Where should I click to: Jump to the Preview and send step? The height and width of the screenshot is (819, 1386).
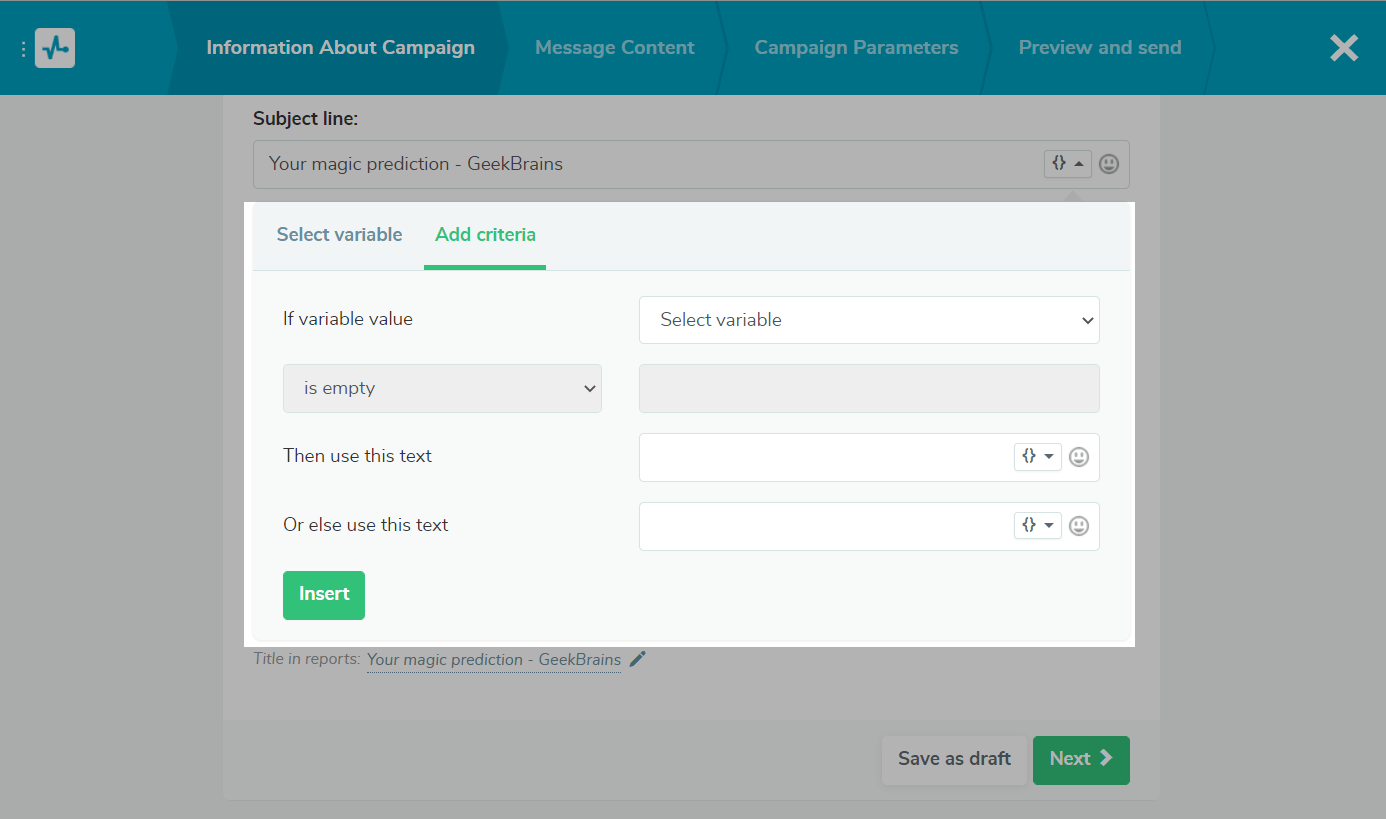[1099, 48]
